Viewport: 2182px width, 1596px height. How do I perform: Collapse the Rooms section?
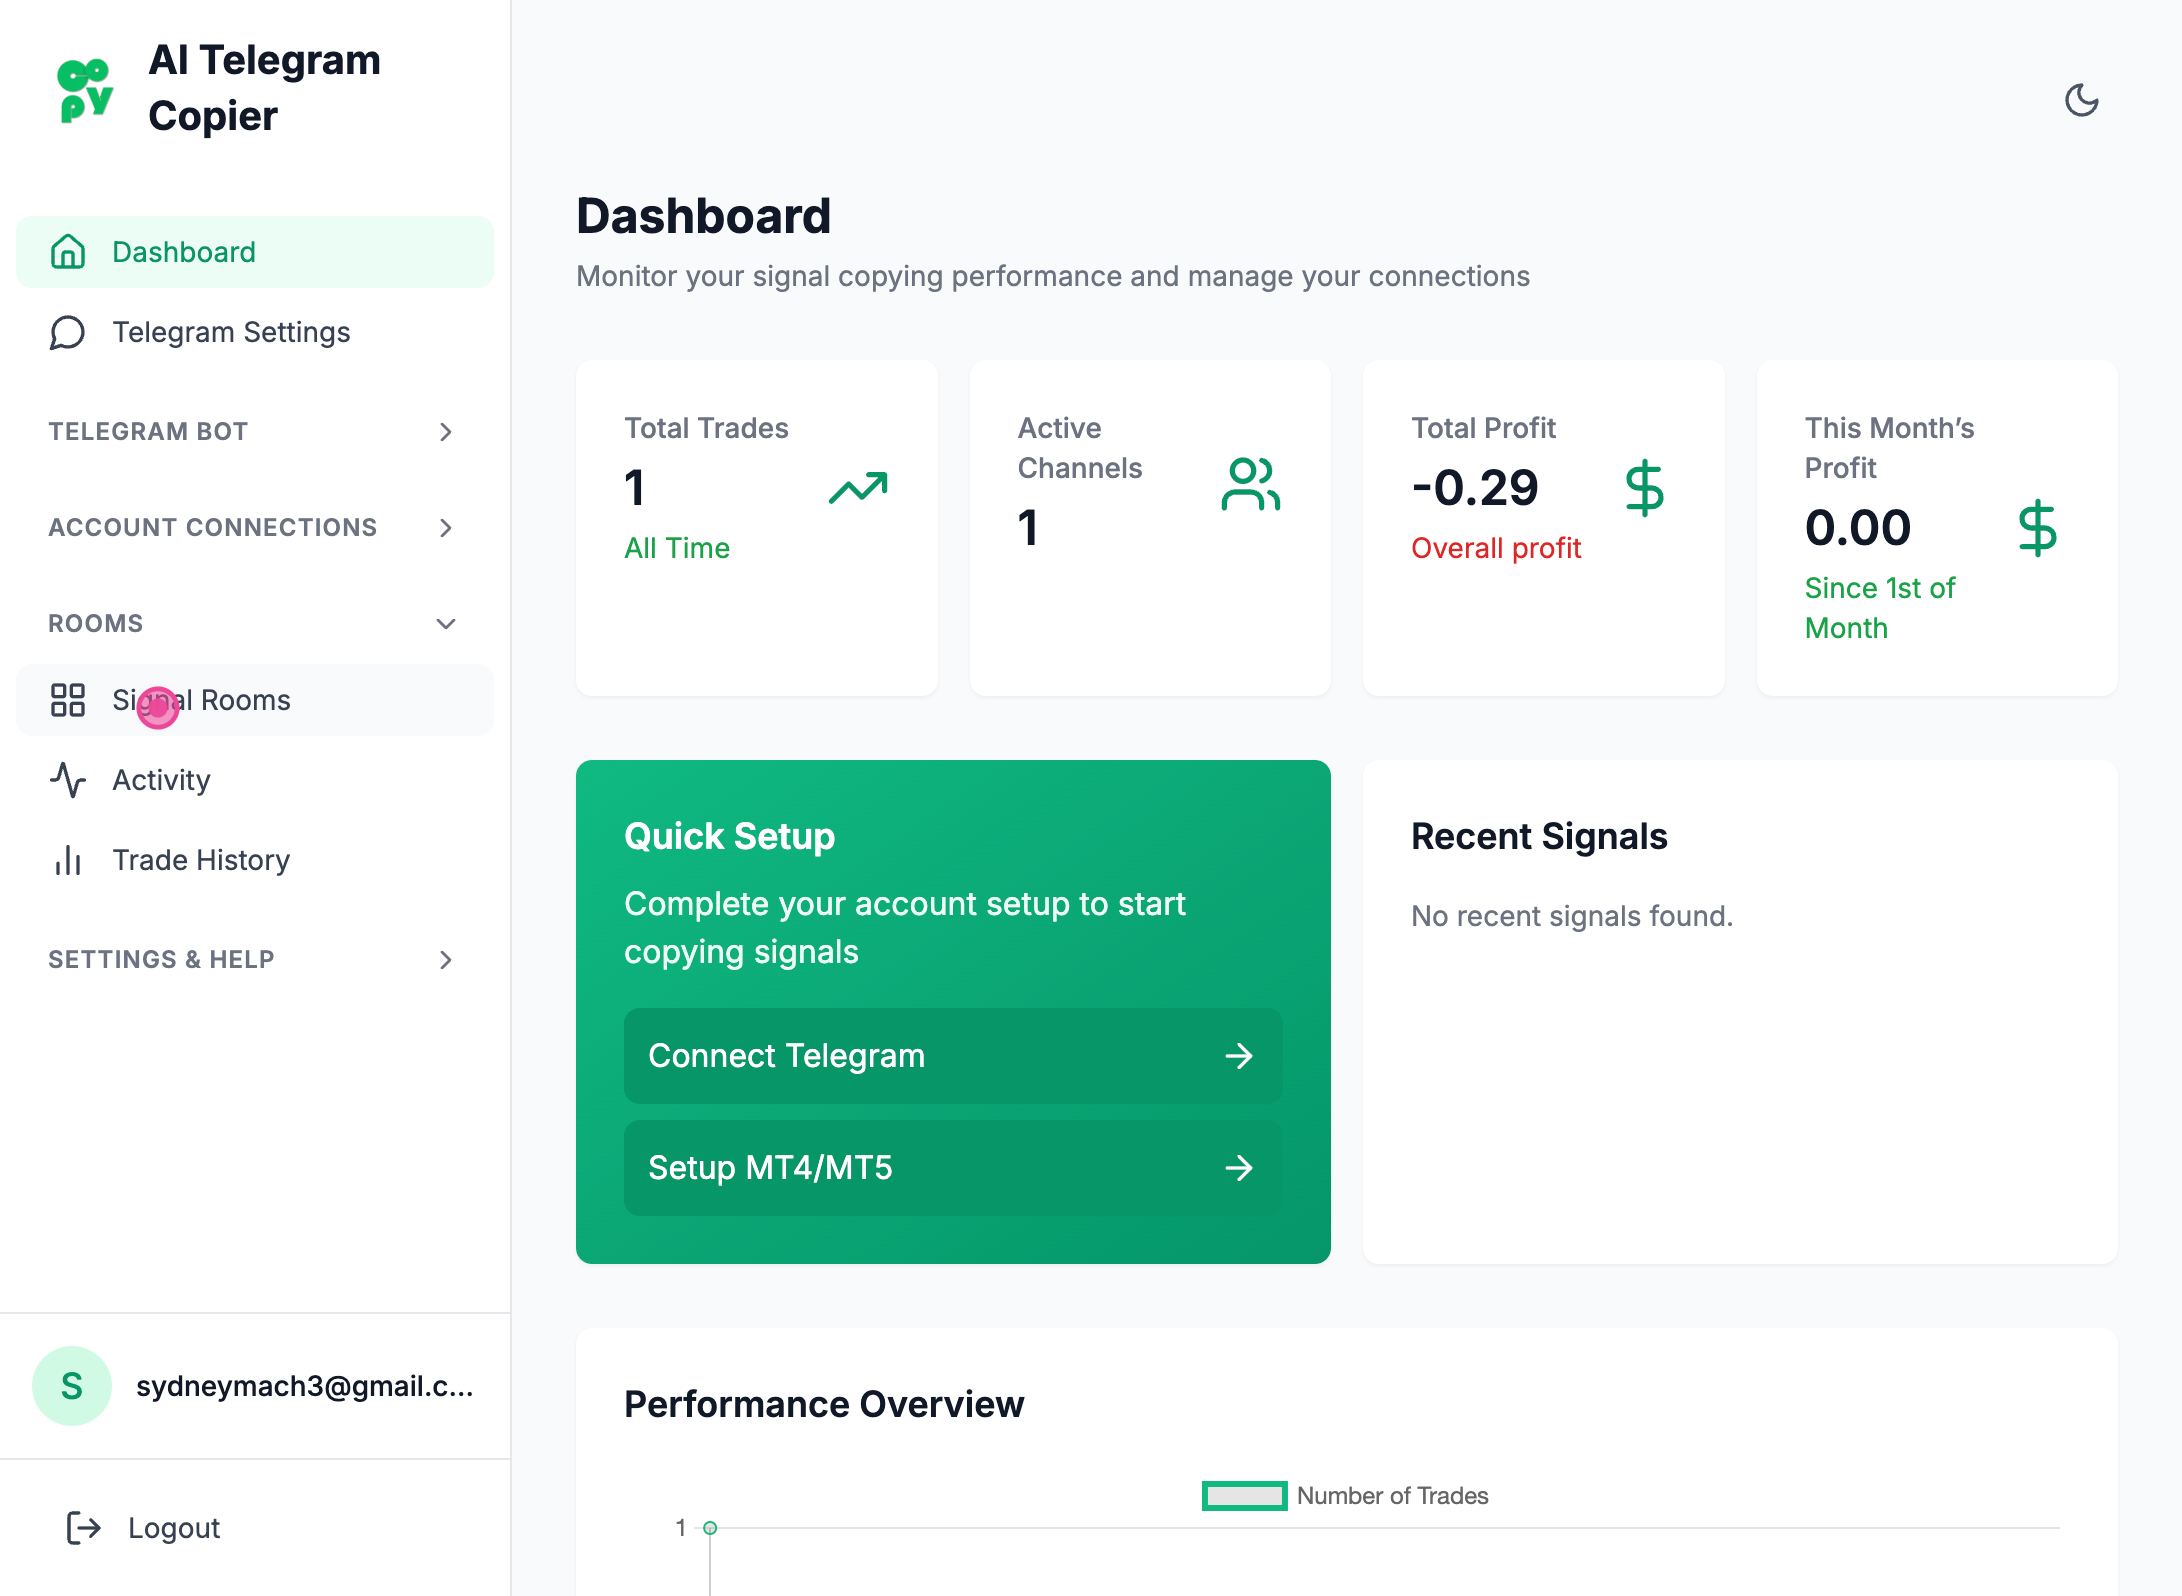coord(446,624)
